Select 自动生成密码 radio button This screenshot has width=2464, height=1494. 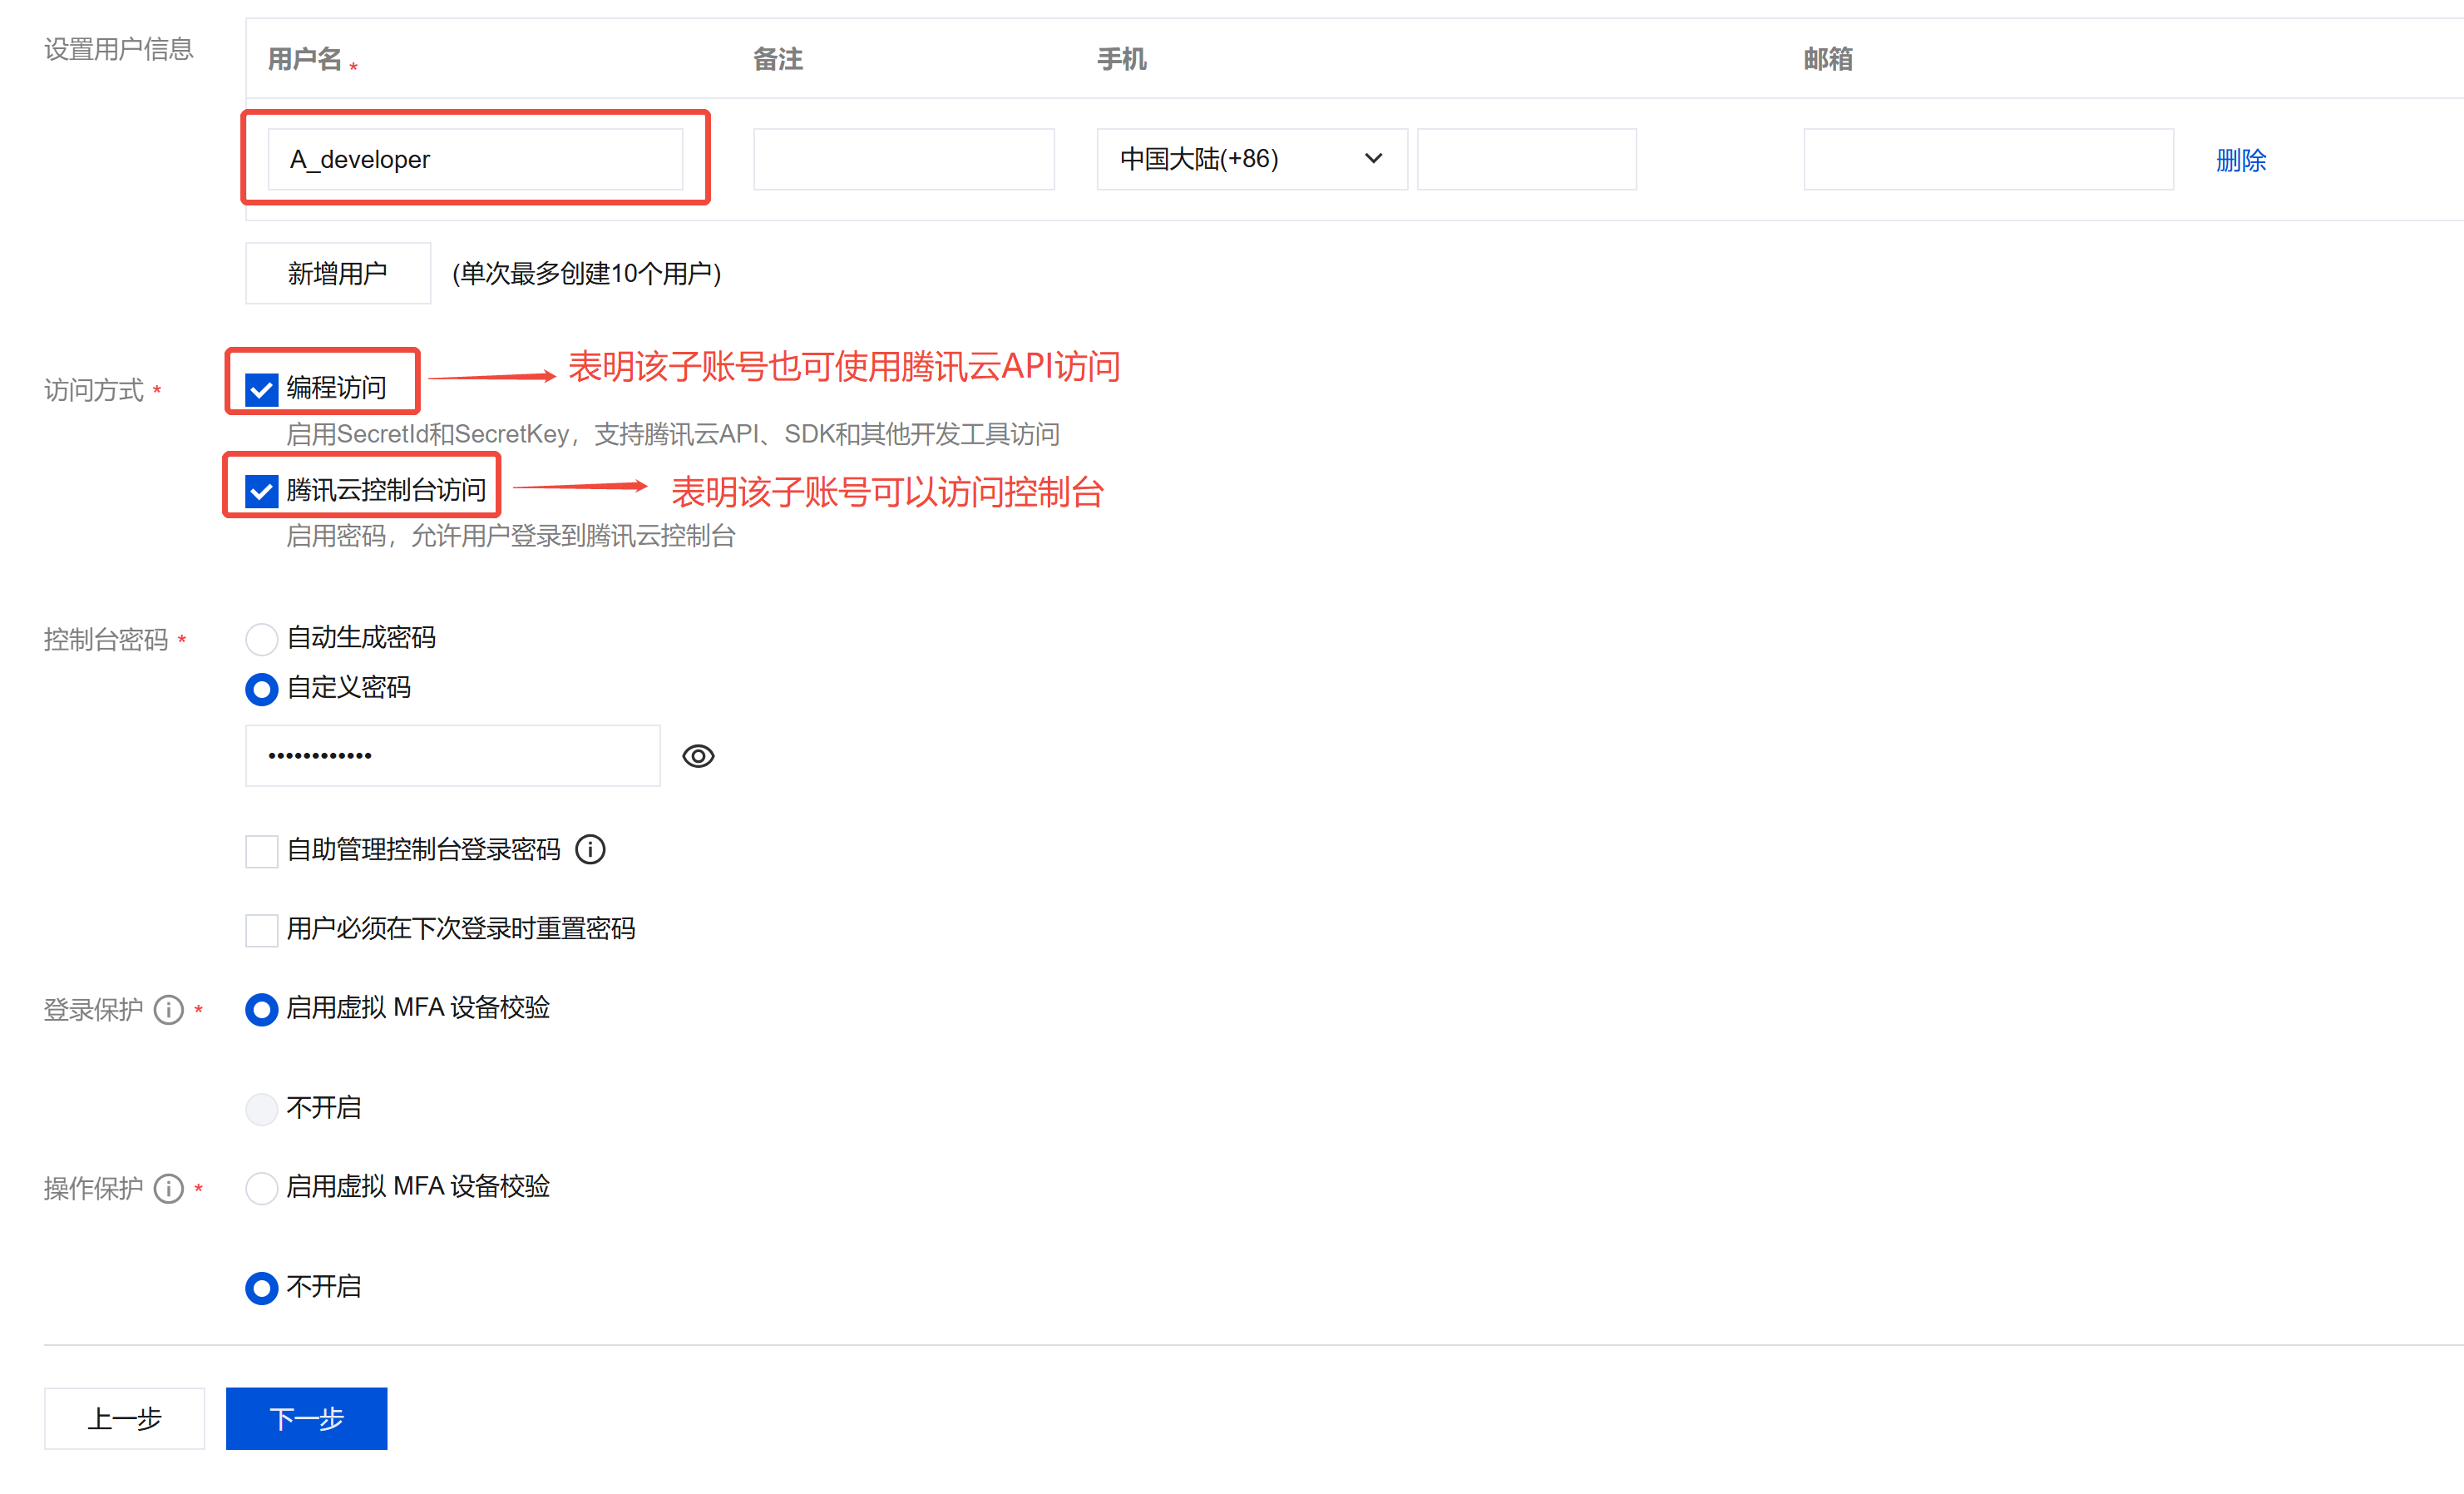[x=262, y=638]
